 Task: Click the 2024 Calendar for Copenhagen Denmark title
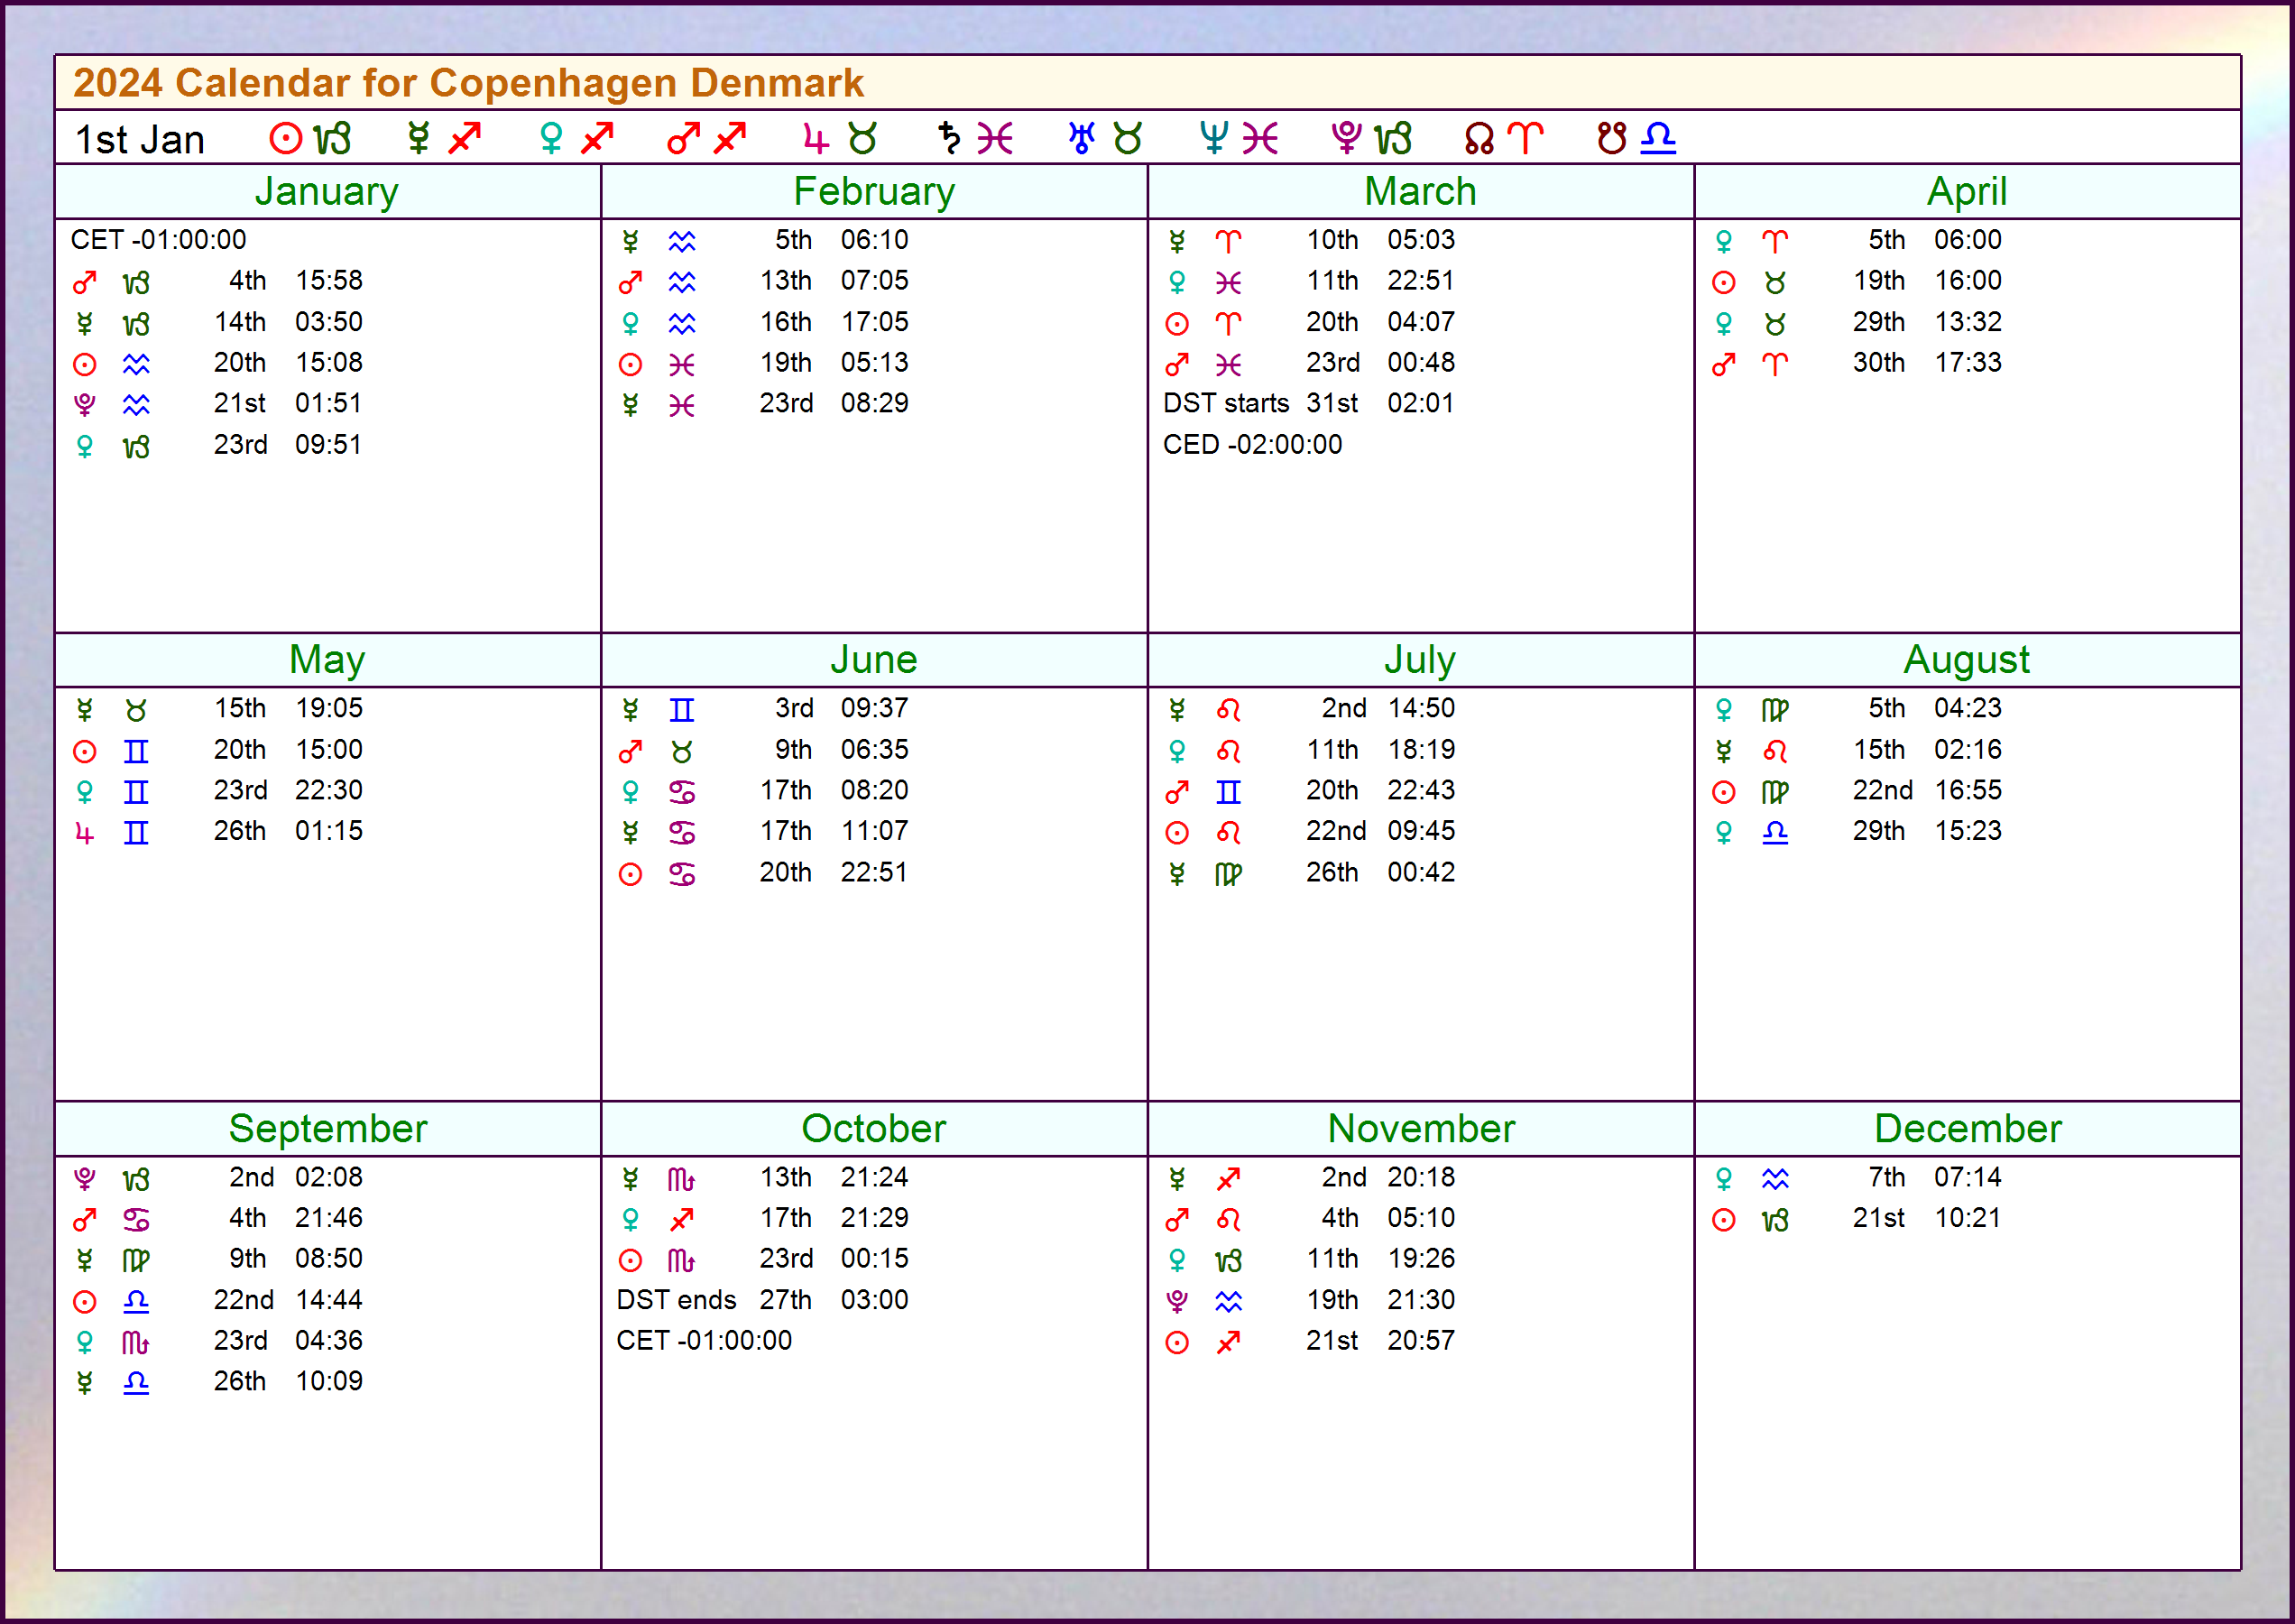pos(468,82)
